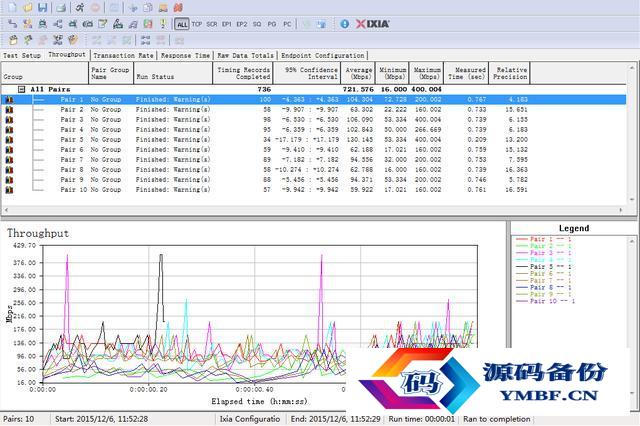Click the Minimum (Mbps) column header
The image size is (640, 426).
[392, 73]
